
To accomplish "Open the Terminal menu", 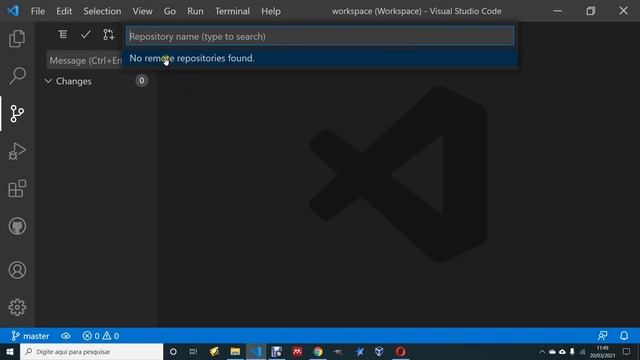I will coord(232,11).
